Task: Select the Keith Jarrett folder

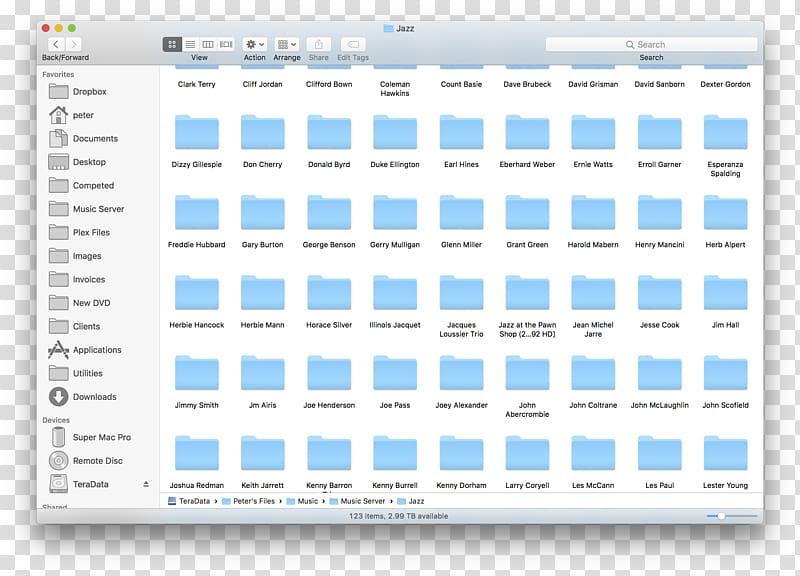Action: (x=263, y=454)
